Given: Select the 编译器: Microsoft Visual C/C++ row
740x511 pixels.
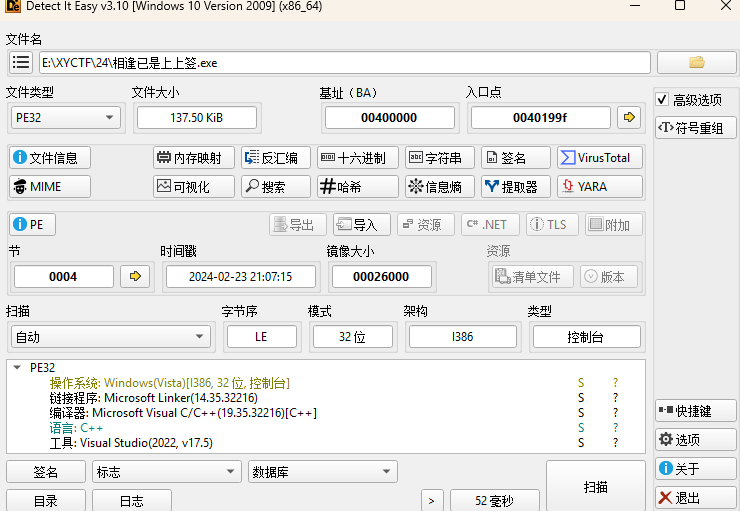Looking at the screenshot, I should coord(326,413).
